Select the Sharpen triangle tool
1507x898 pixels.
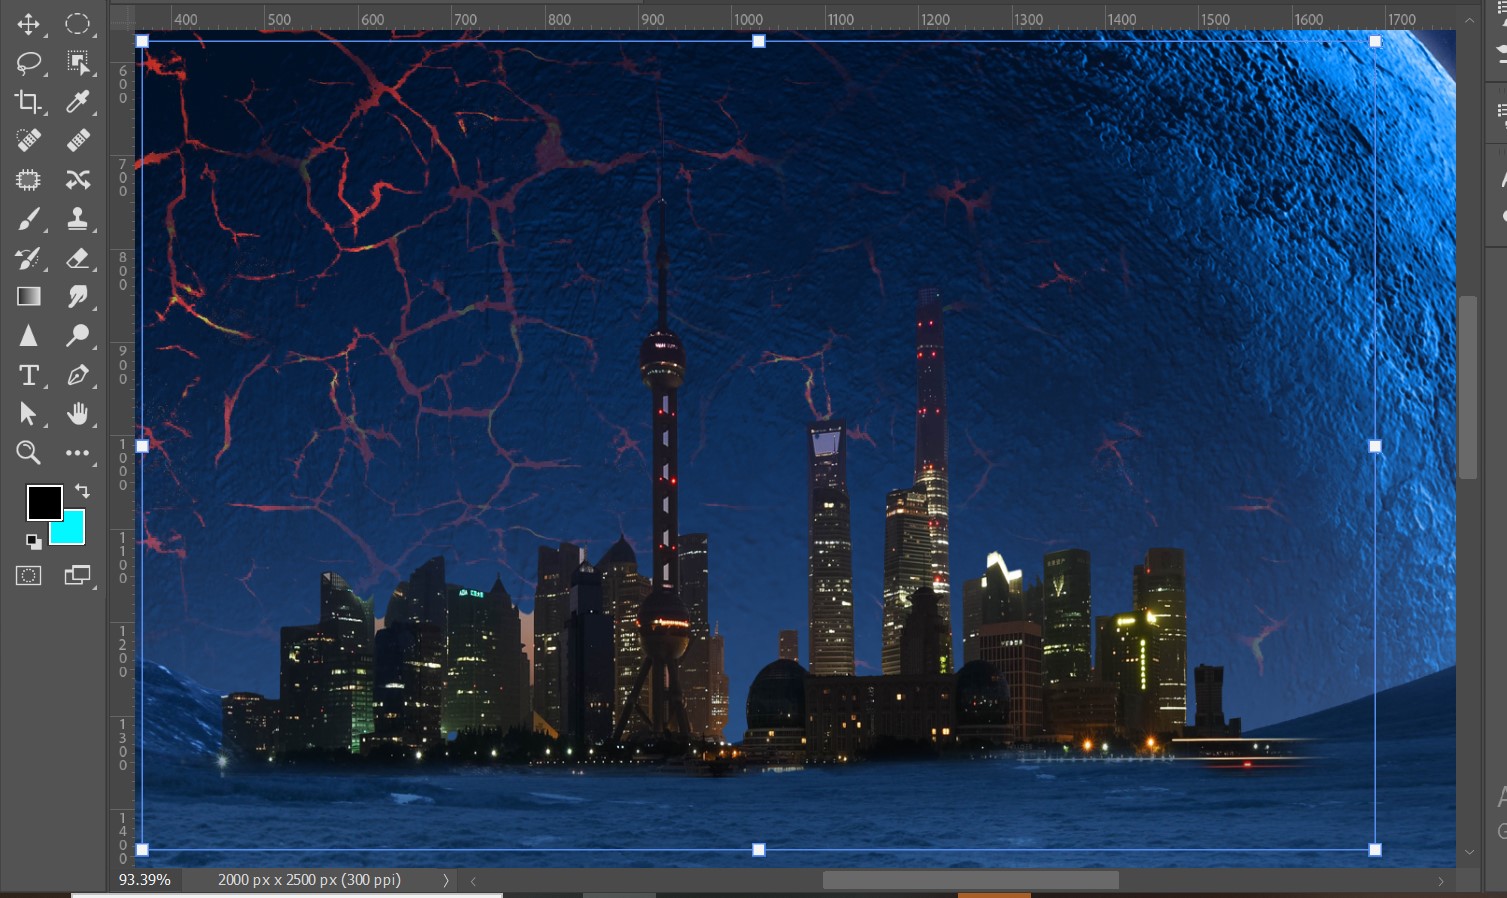28,336
